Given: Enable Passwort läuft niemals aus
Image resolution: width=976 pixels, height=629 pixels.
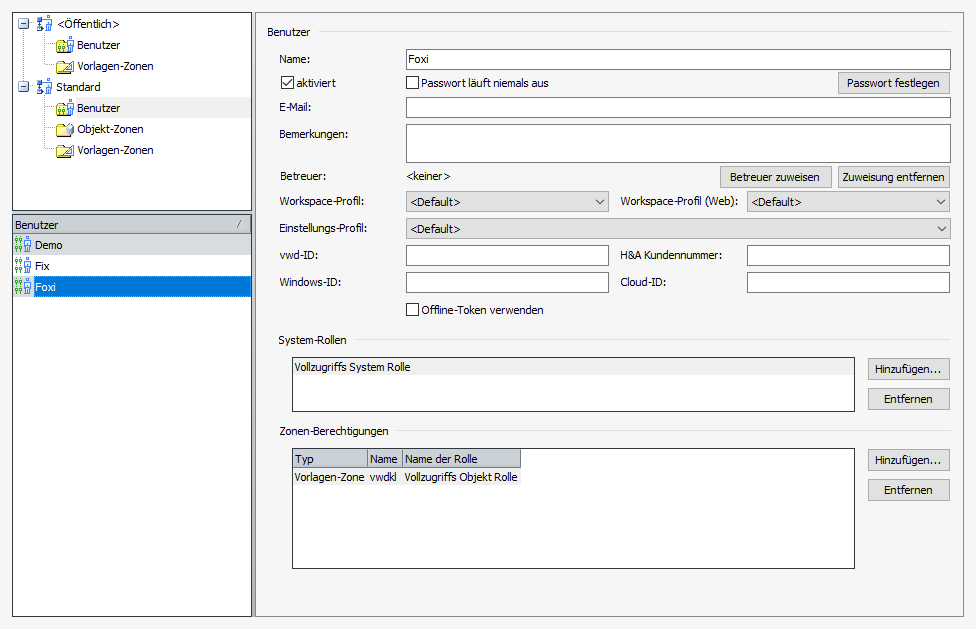Looking at the screenshot, I should [x=412, y=83].
